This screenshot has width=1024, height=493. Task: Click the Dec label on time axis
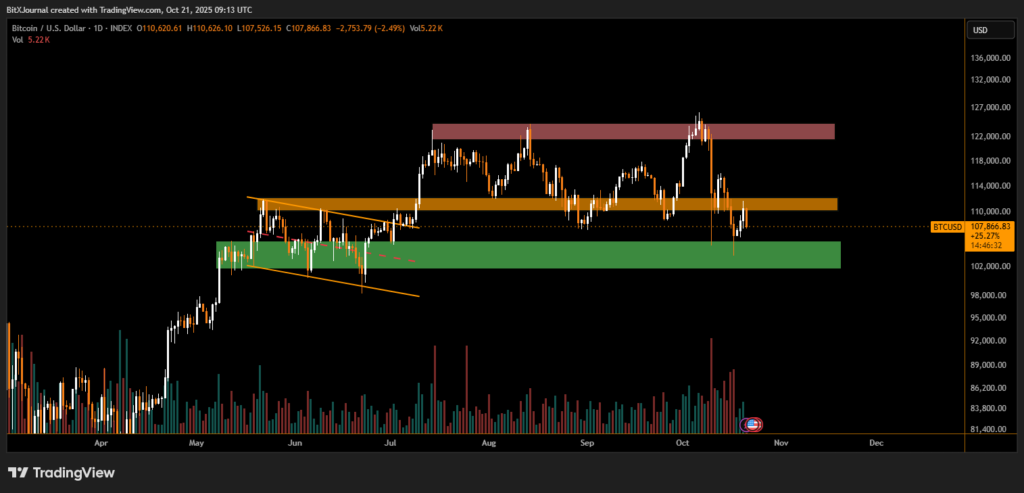coord(875,441)
